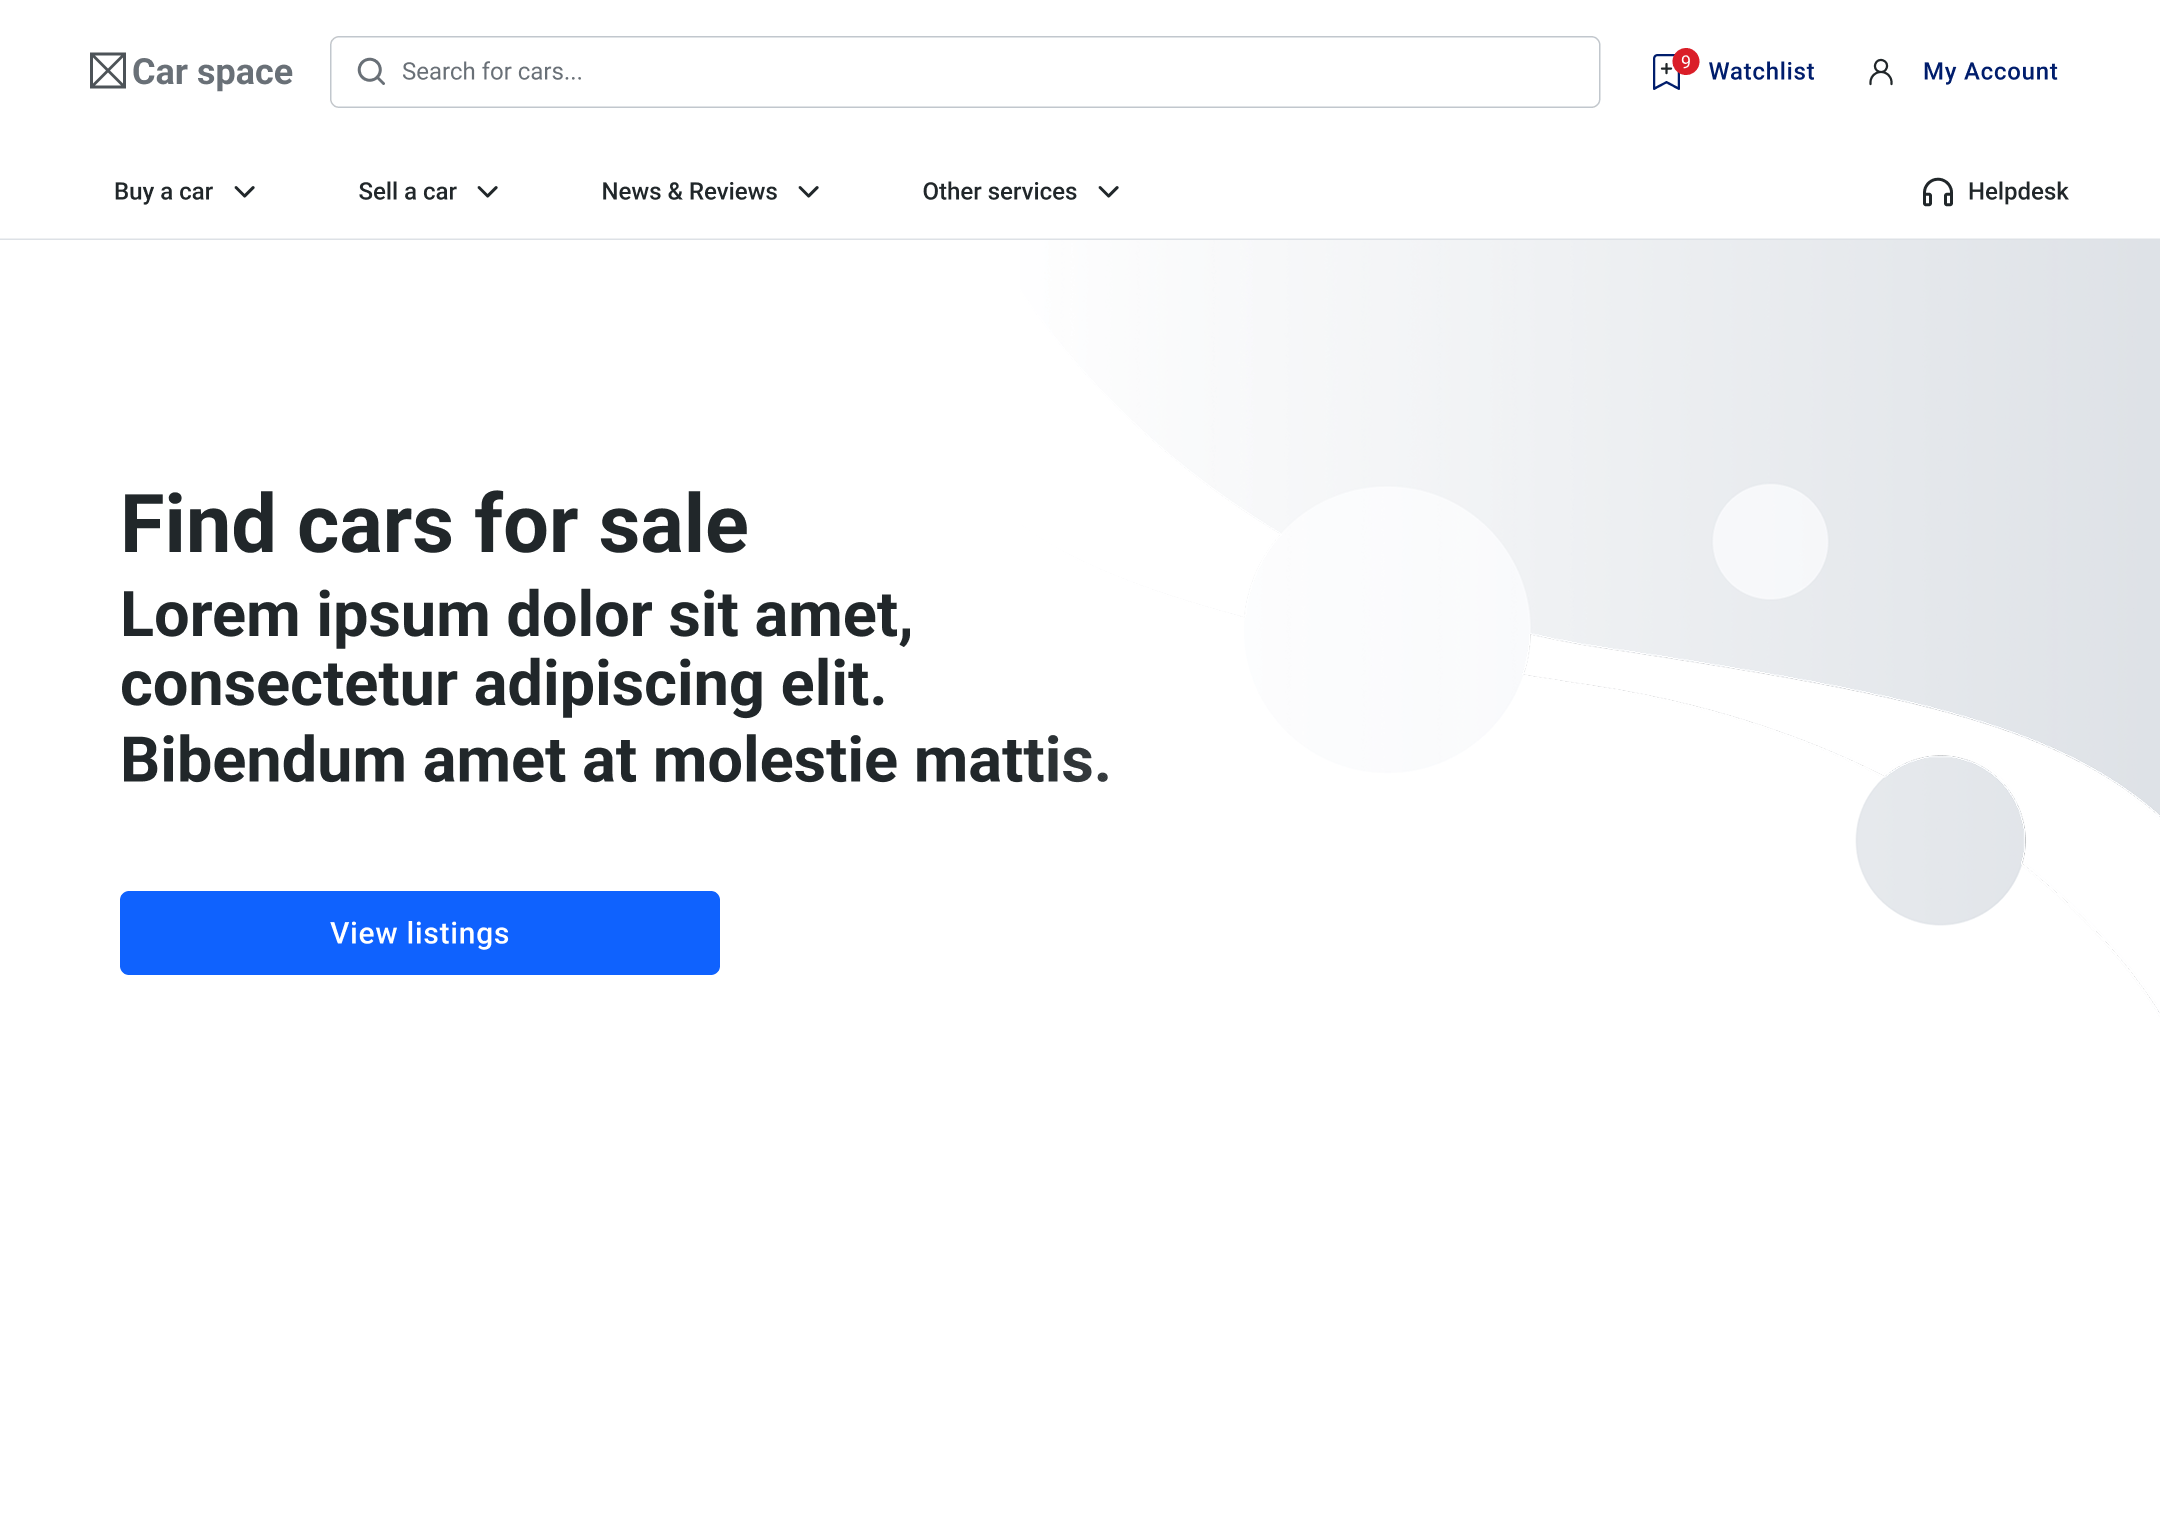
Task: Open the Helpdesk link
Action: click(x=2018, y=192)
